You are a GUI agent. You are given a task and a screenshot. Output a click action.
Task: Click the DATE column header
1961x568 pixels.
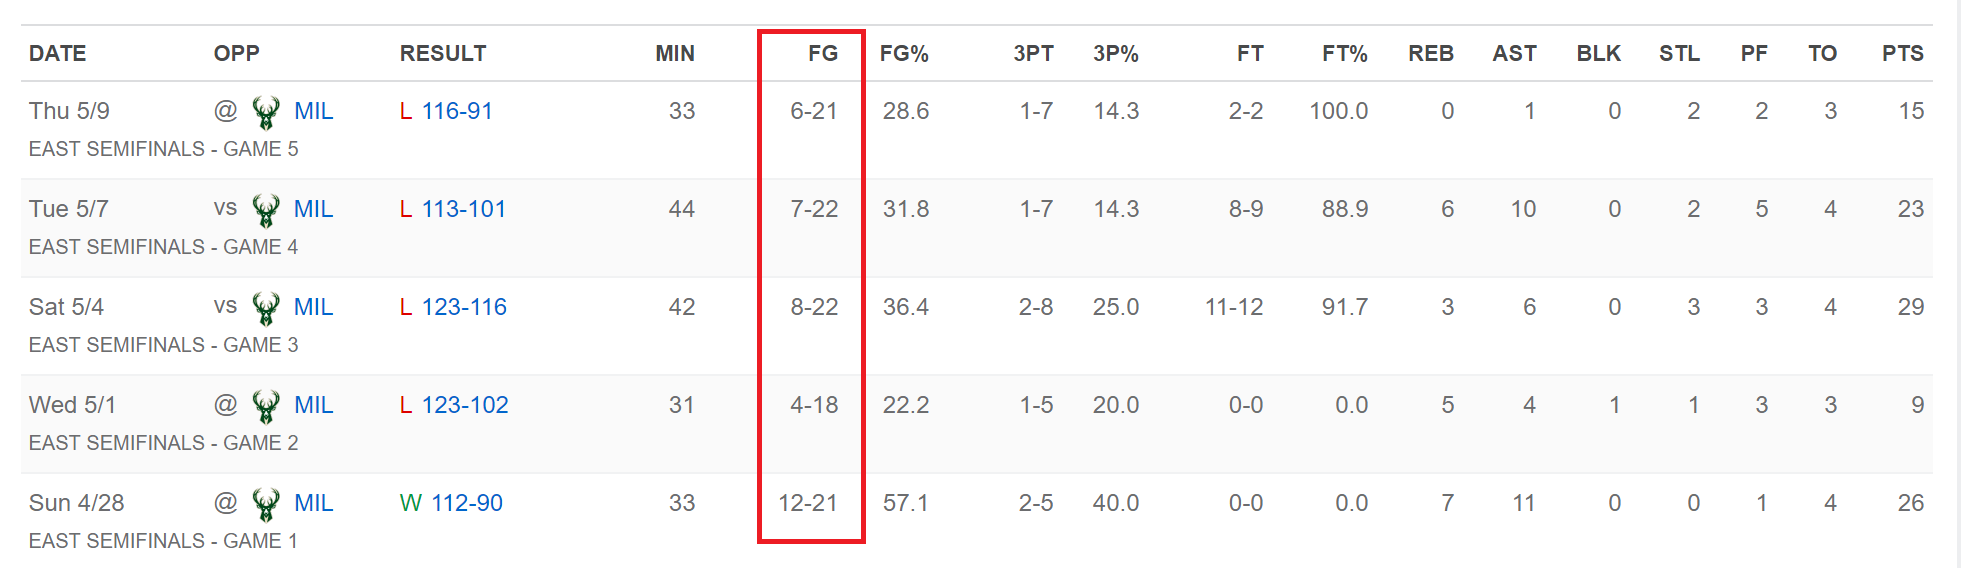pyautogui.click(x=57, y=53)
